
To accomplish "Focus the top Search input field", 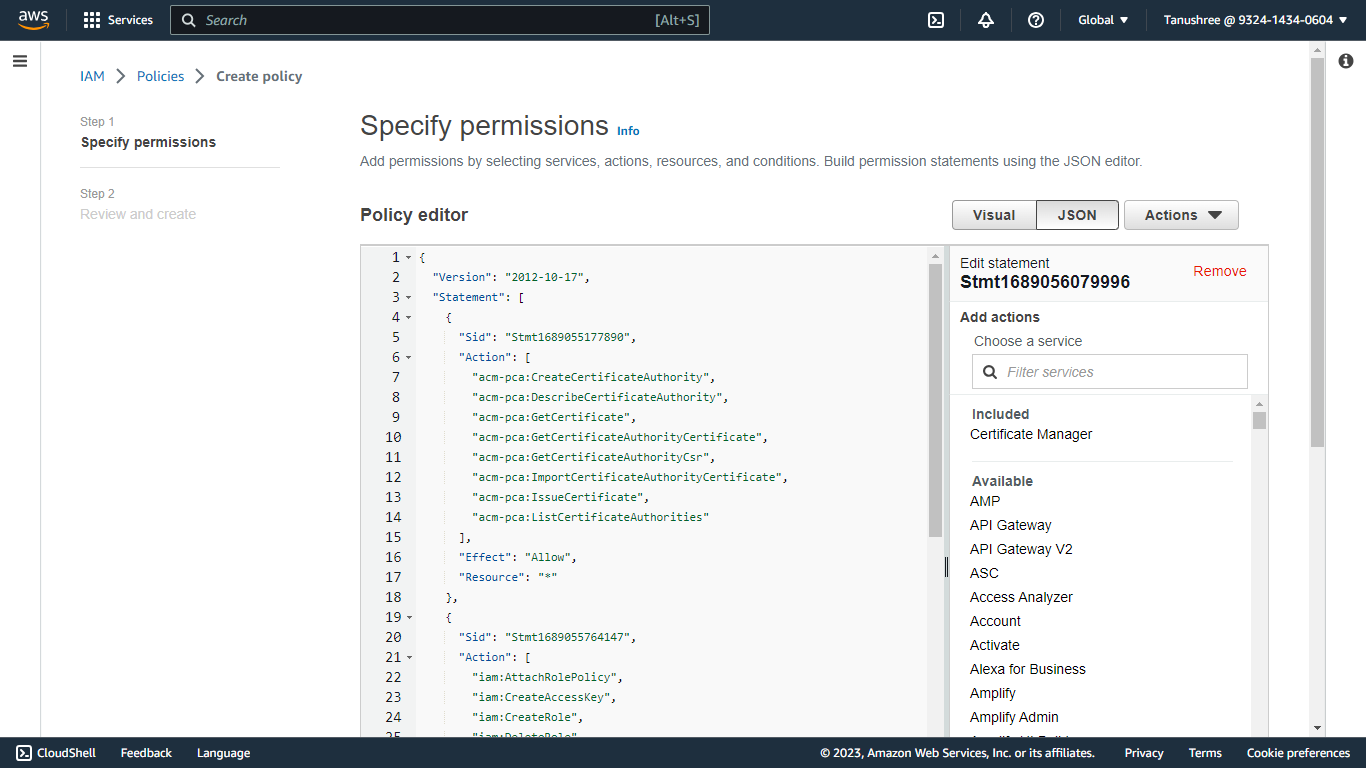I will [440, 20].
